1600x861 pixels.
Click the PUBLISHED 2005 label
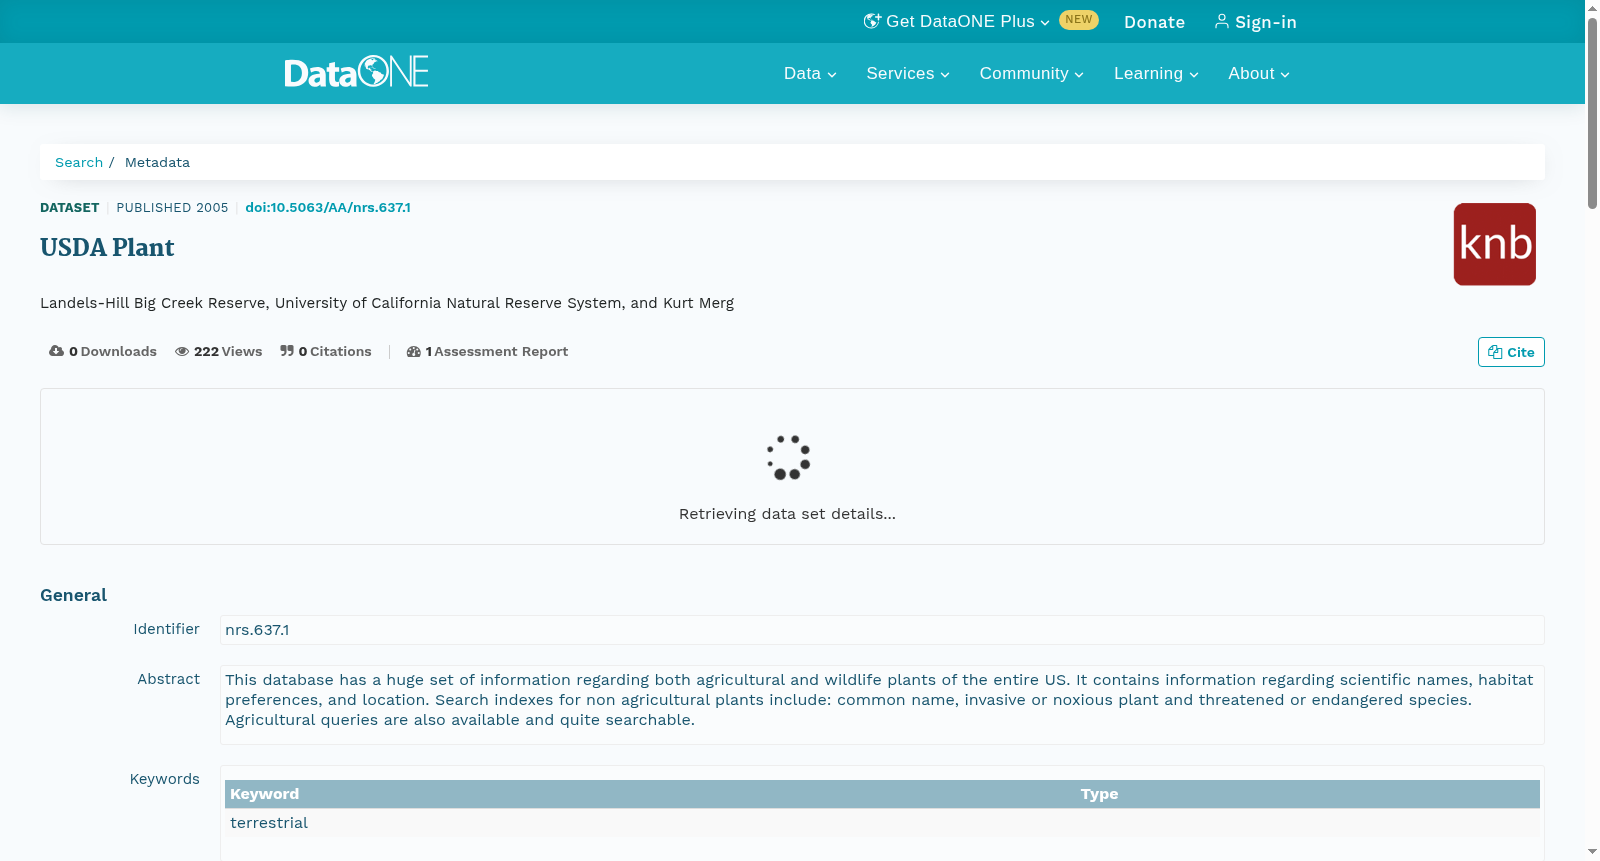(172, 208)
